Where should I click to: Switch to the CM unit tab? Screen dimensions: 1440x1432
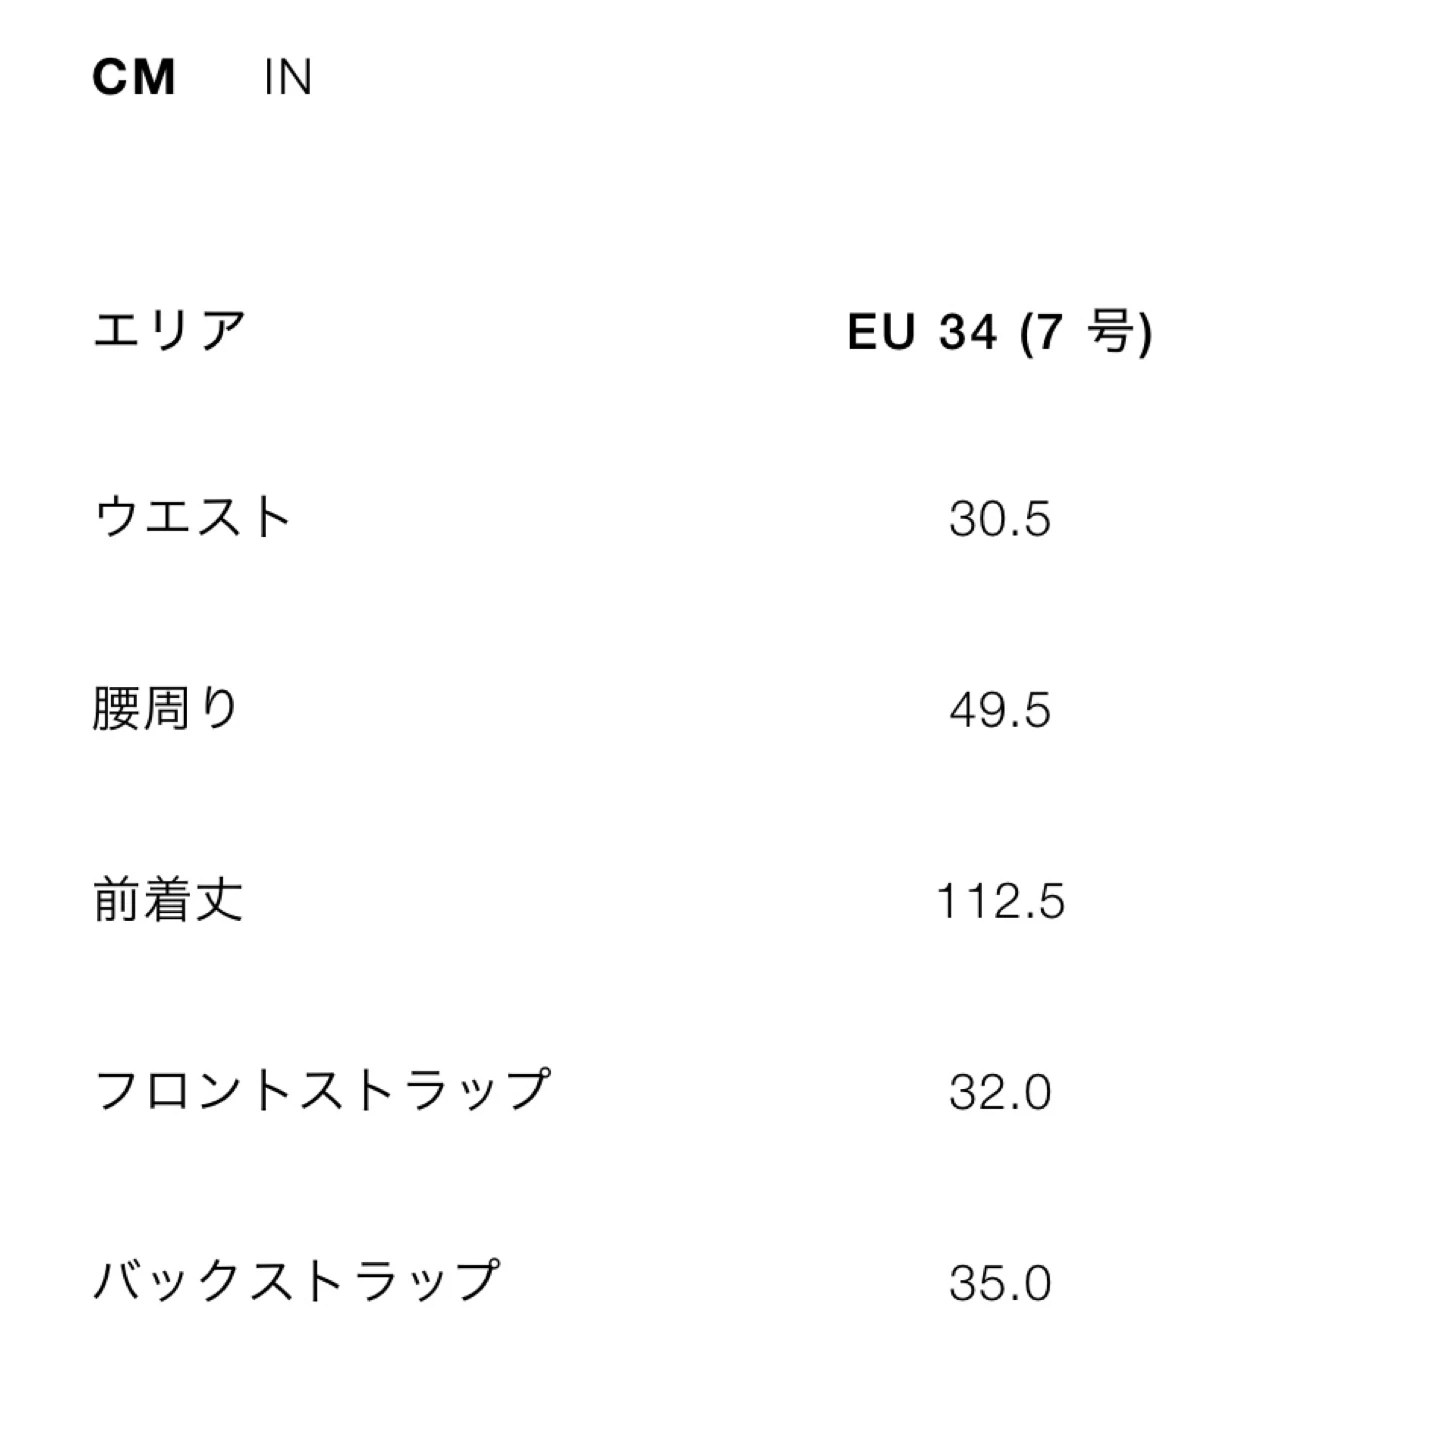coord(134,77)
